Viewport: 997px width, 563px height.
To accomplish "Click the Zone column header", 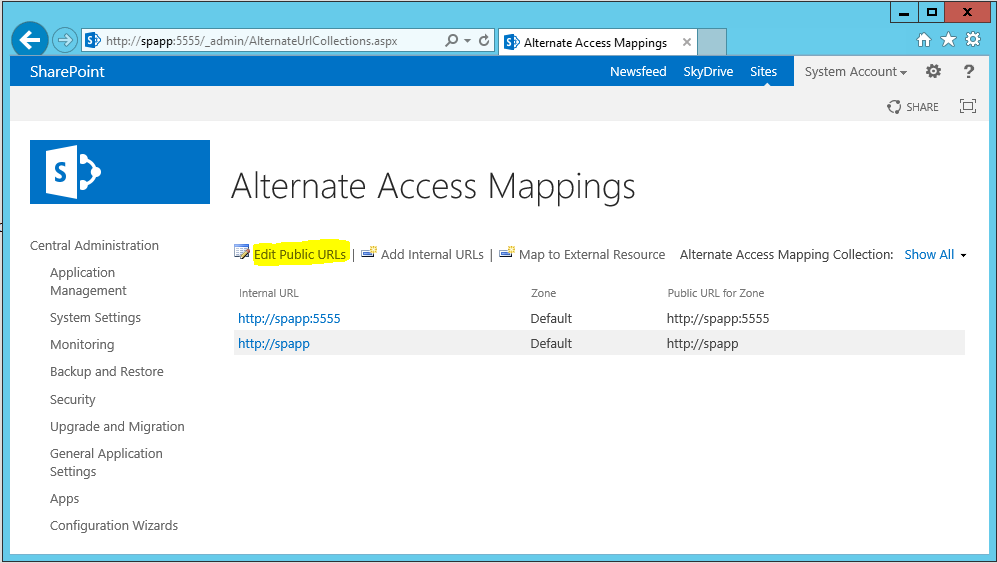I will [544, 293].
